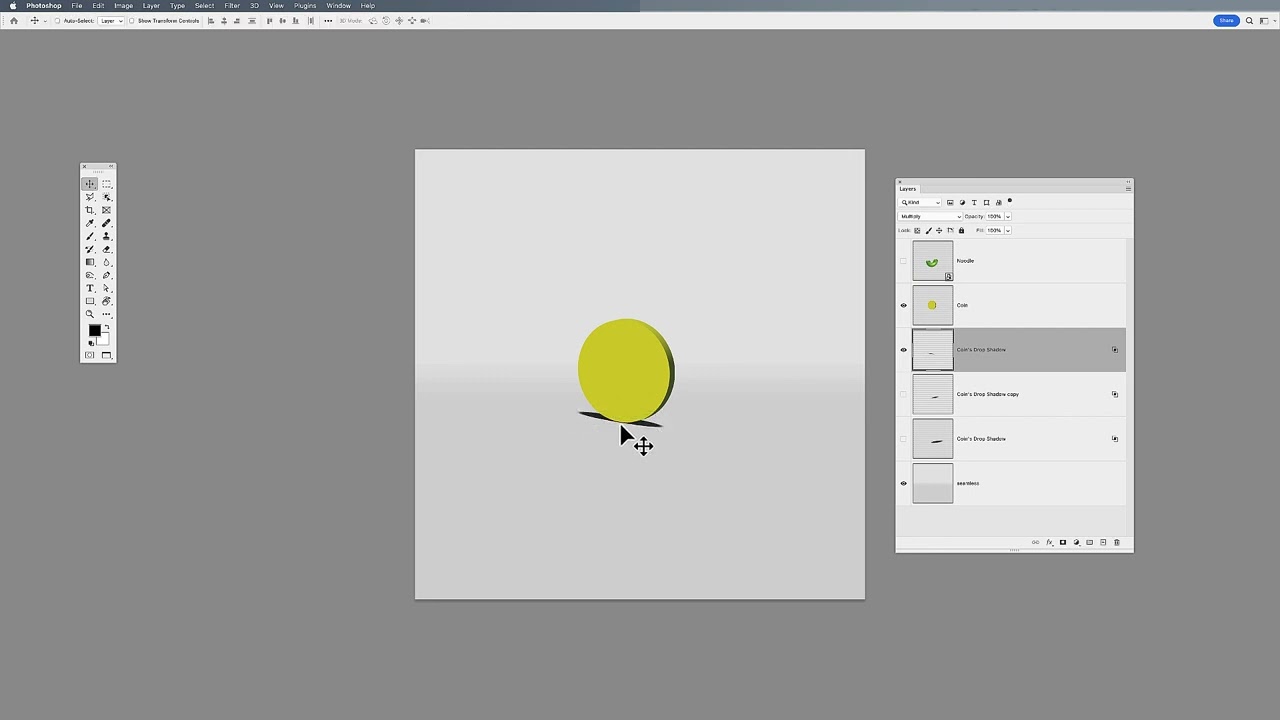Select the Lasso tool

click(x=90, y=197)
